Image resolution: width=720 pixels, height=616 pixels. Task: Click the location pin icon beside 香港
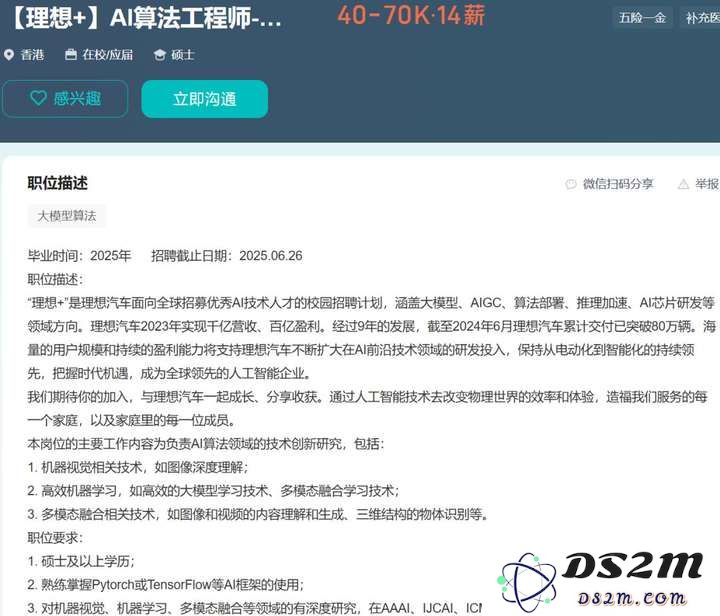[9, 55]
